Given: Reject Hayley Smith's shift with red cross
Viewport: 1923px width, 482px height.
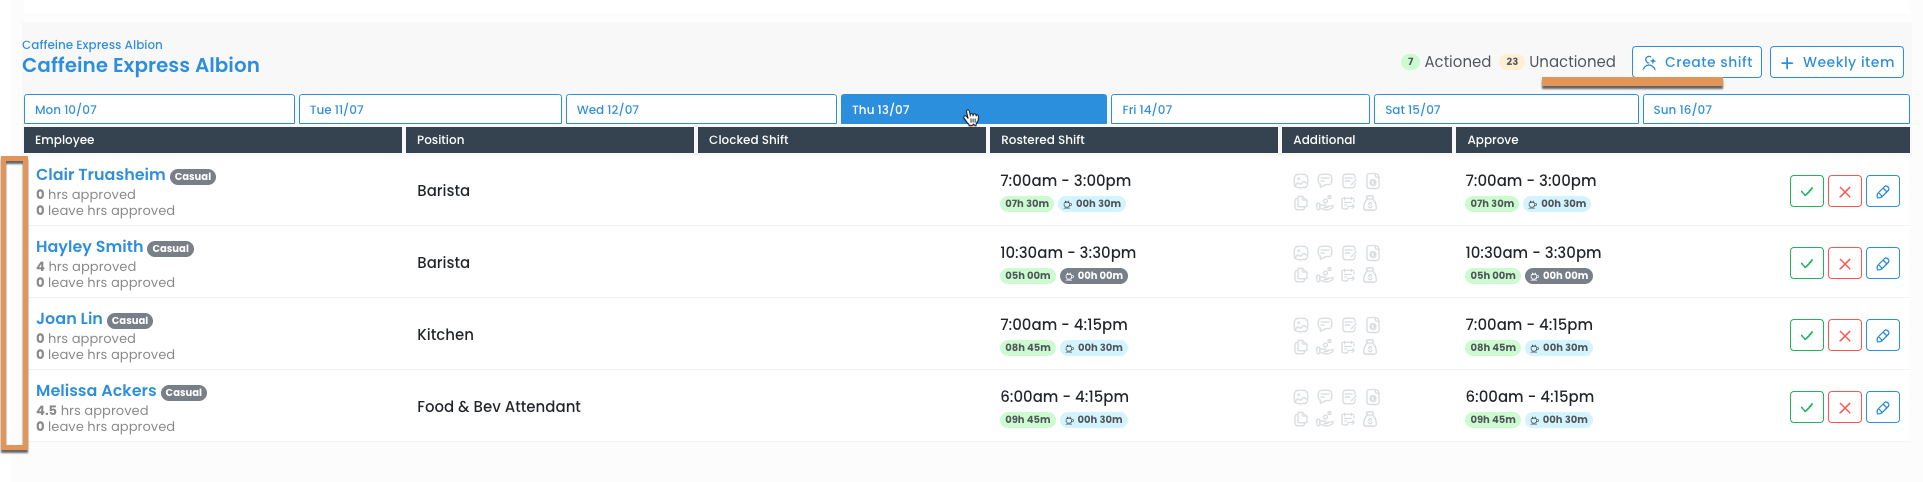Looking at the screenshot, I should (x=1844, y=263).
